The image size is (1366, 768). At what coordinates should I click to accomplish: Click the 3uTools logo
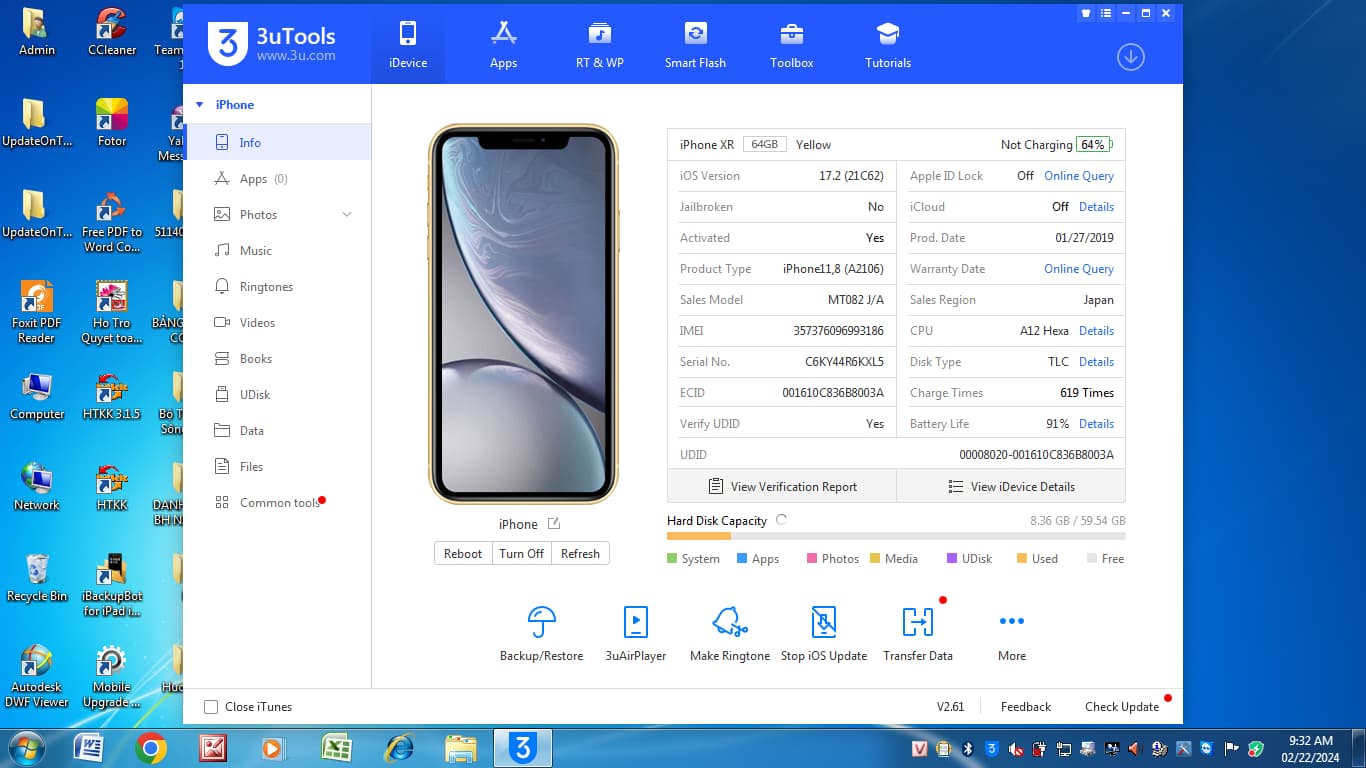272,44
